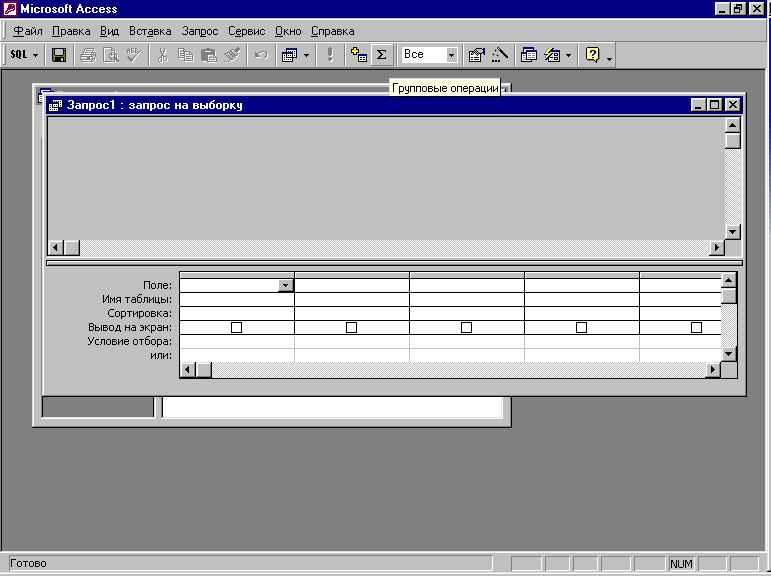The width and height of the screenshot is (771, 576).
Task: Show the Database Window icon
Action: tap(529, 55)
